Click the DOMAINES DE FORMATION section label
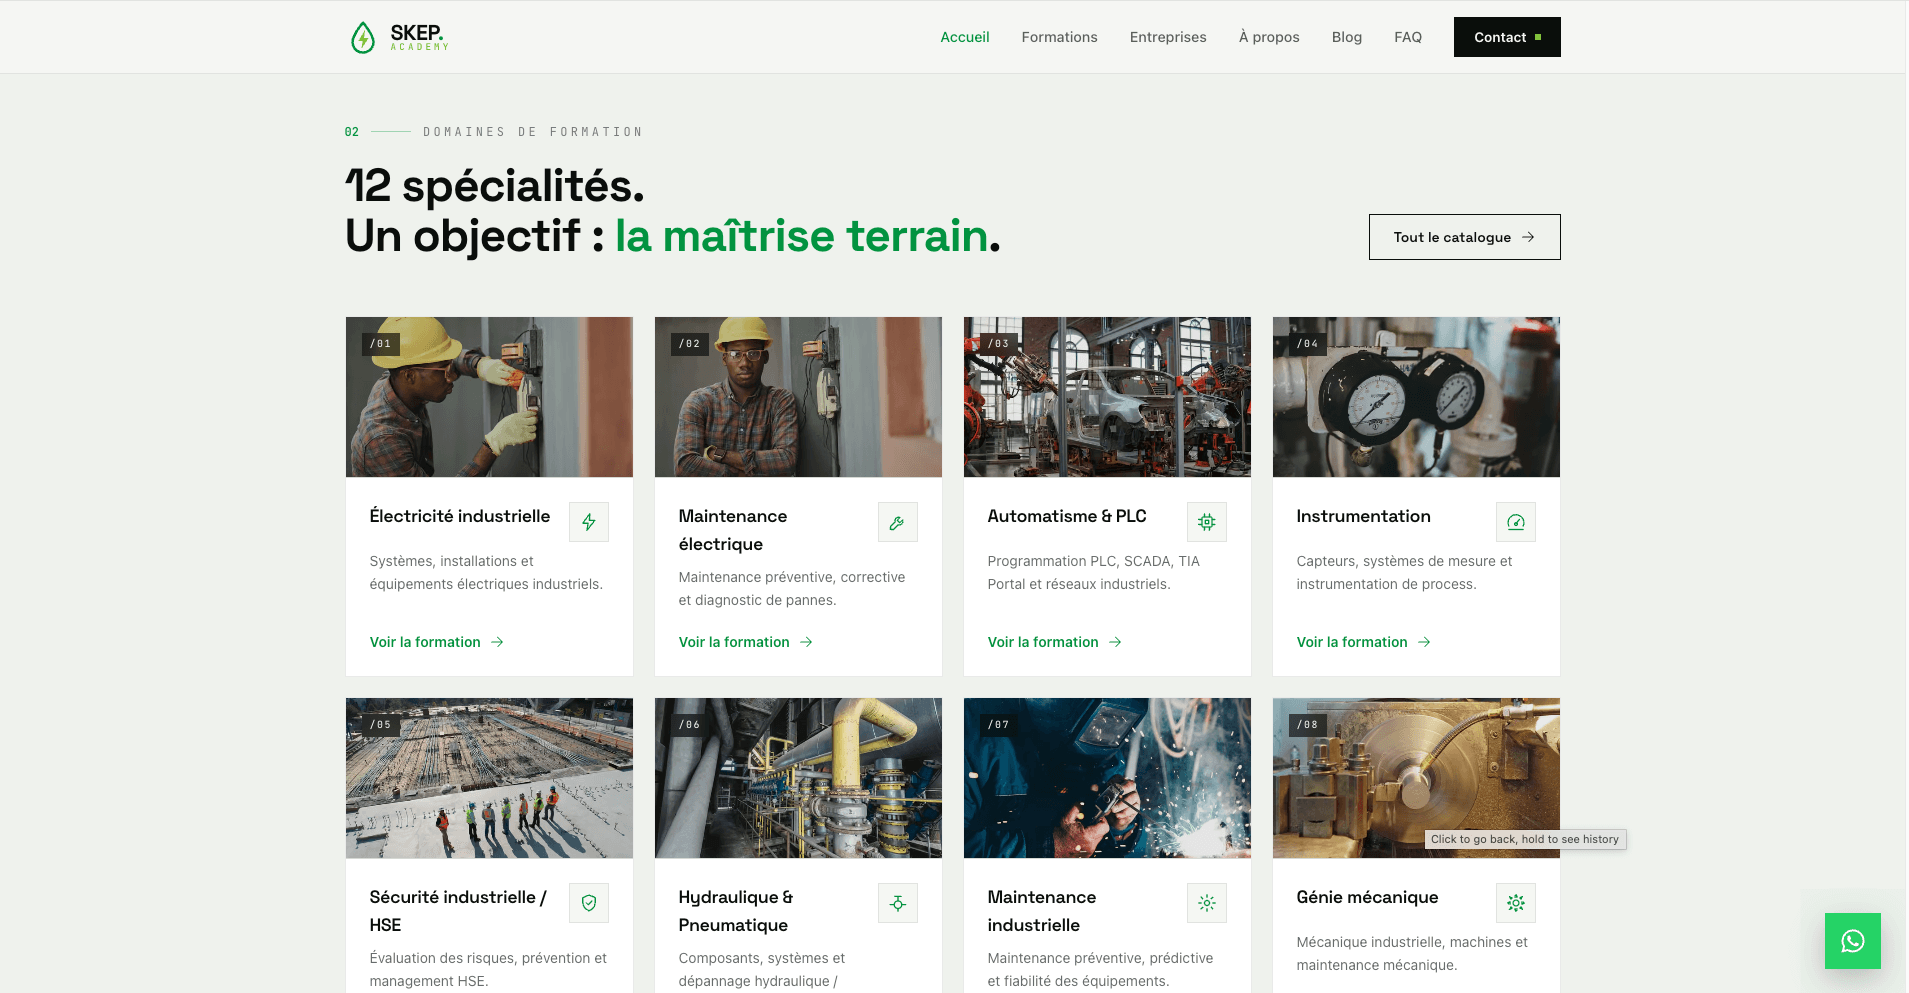The height and width of the screenshot is (993, 1909). pyautogui.click(x=533, y=132)
